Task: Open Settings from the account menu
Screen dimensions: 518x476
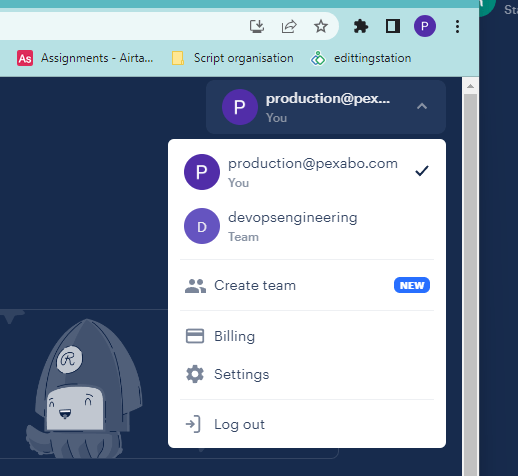Action: point(307,374)
